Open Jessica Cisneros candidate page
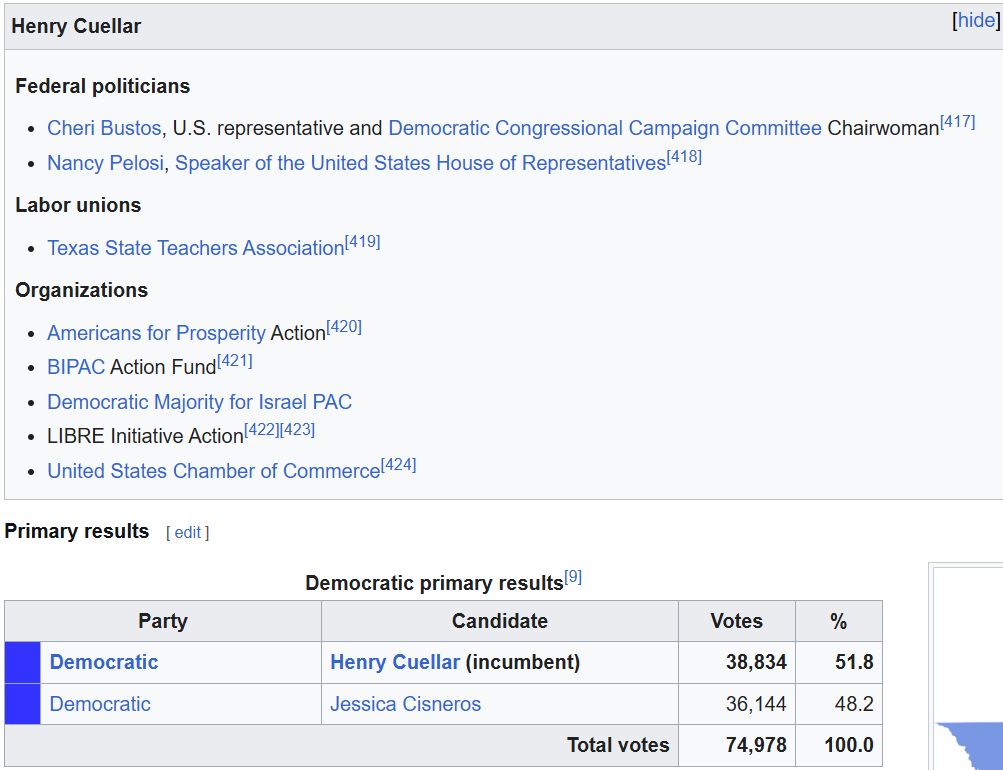This screenshot has width=1003, height=770. click(405, 704)
